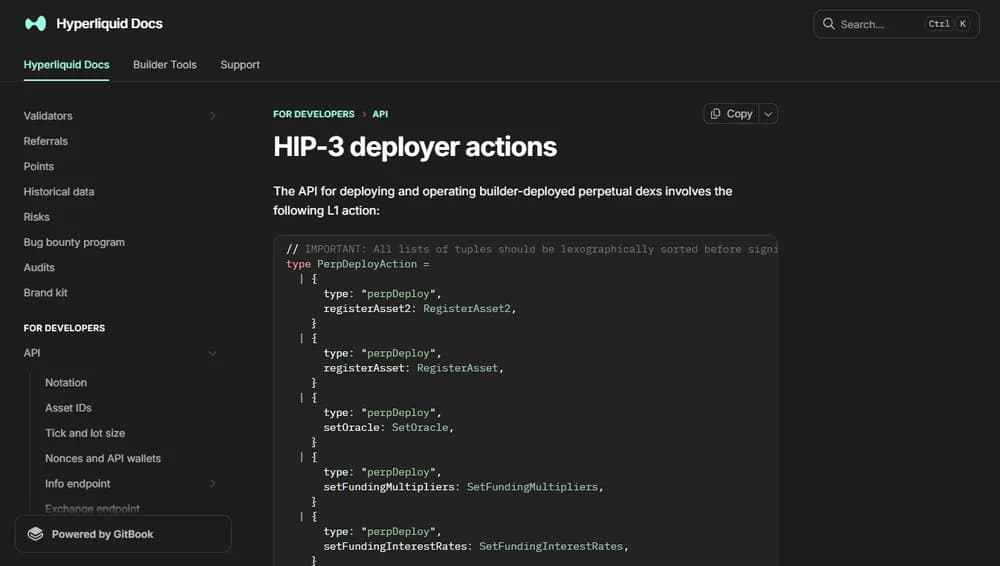Click the Ctrl K shortcut badge
Viewport: 1000px width, 566px height.
949,24
